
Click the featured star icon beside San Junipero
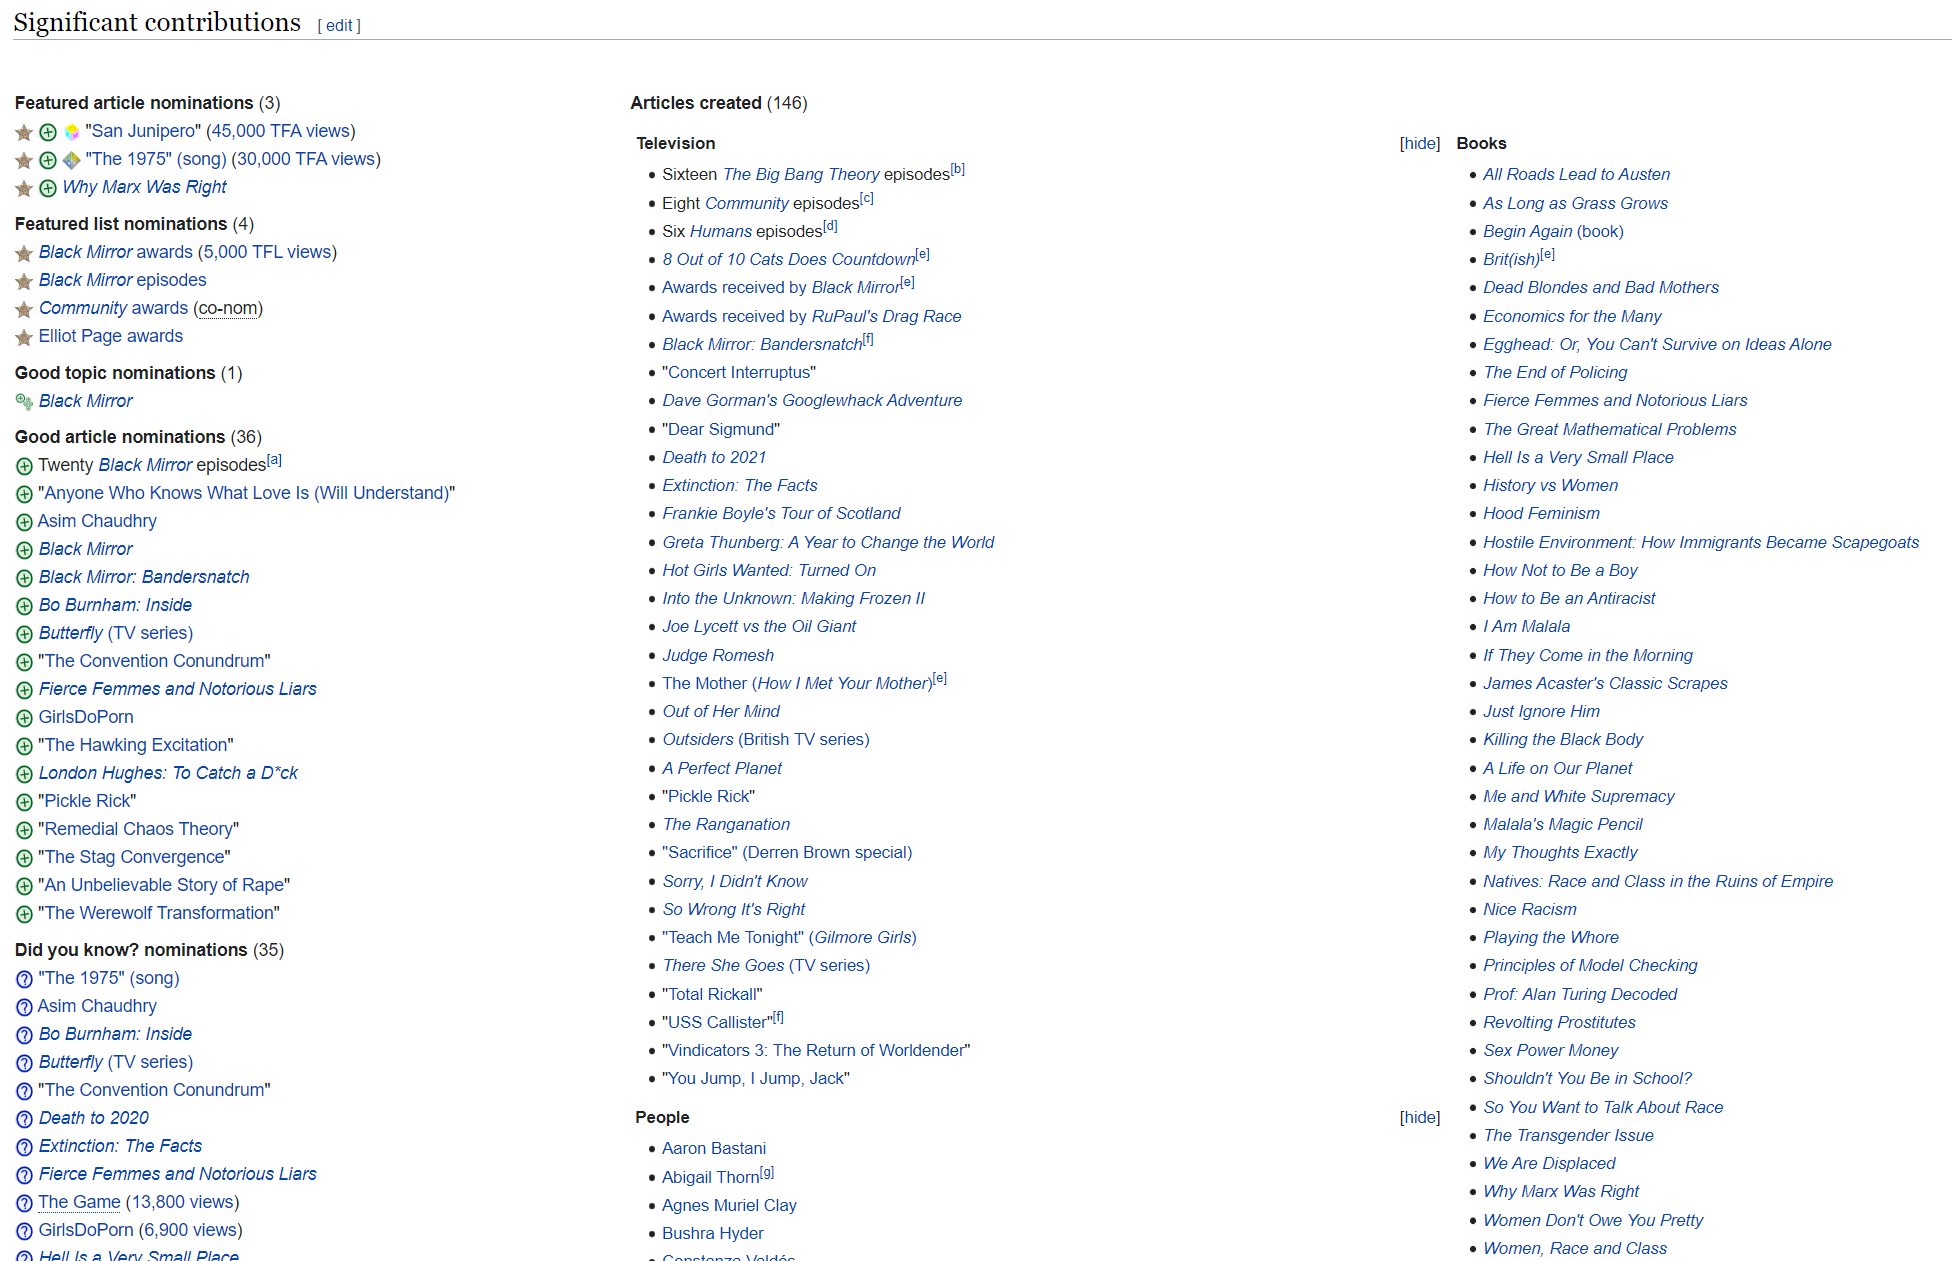24,132
